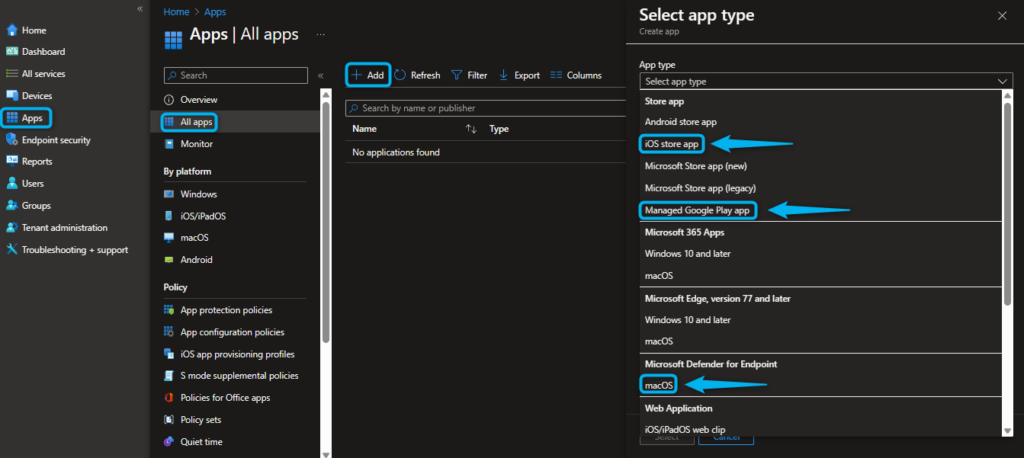Viewport: 1024px width, 458px height.
Task: Click the Home breadcrumb link
Action: coord(176,12)
